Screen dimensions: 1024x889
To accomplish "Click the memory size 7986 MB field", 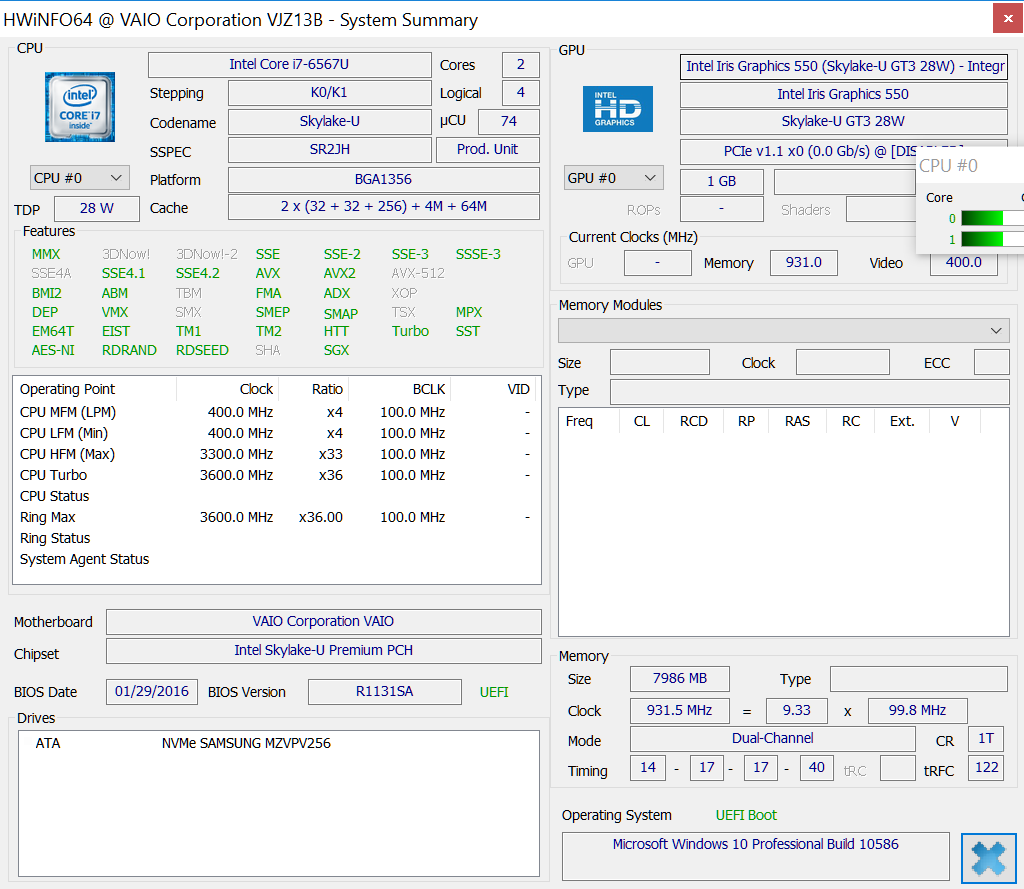I will (679, 679).
